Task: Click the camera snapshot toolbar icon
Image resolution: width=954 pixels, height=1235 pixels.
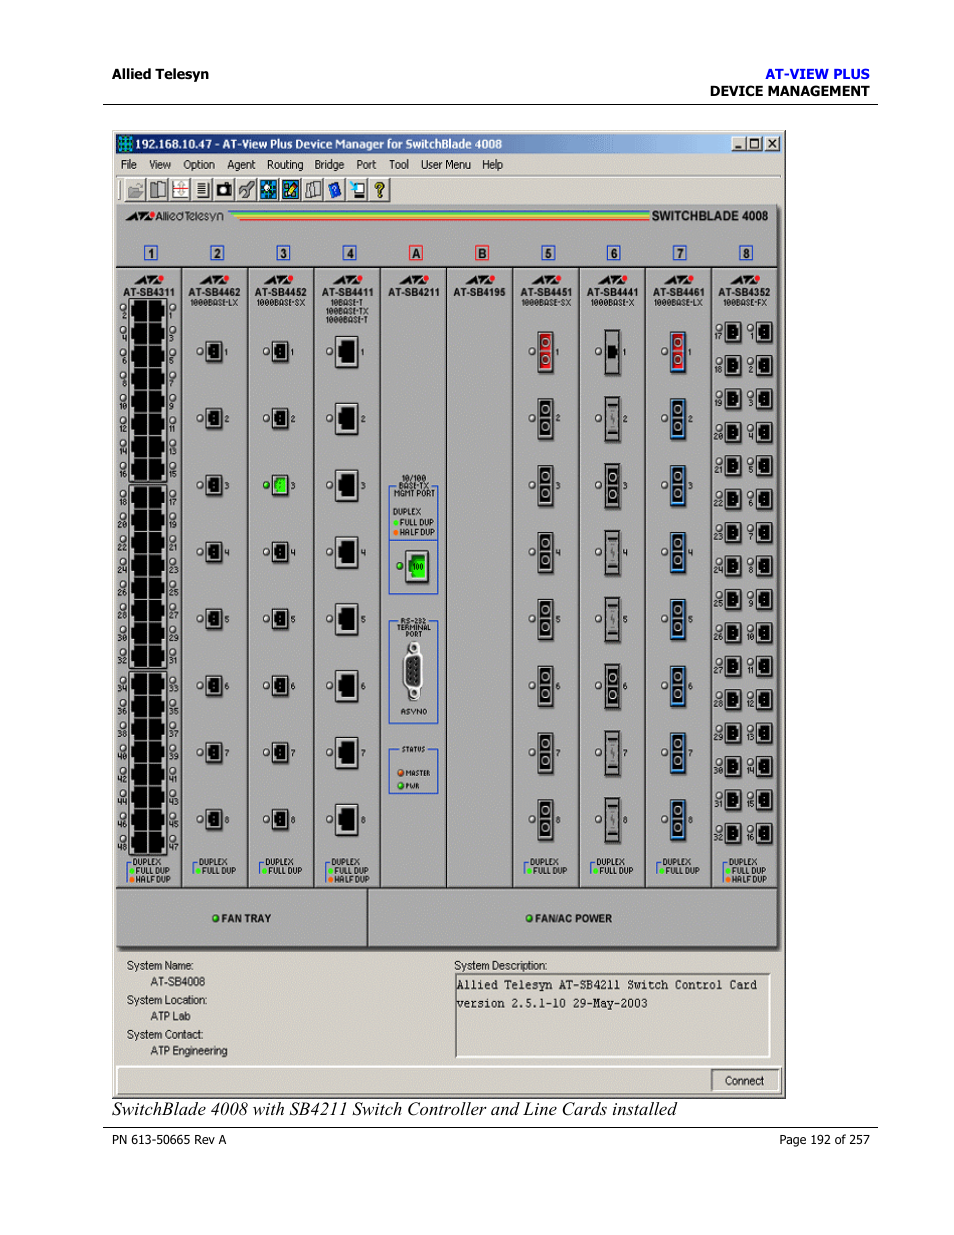Action: click(224, 190)
